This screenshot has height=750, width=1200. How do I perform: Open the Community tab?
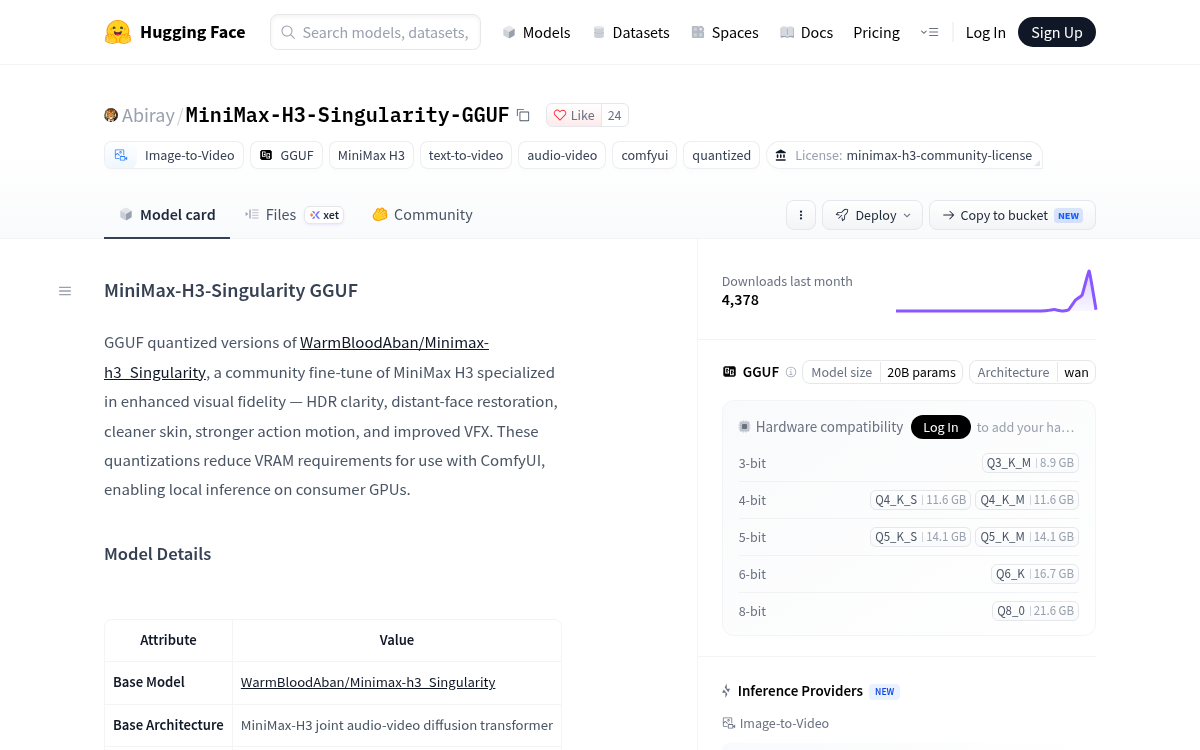click(x=422, y=214)
